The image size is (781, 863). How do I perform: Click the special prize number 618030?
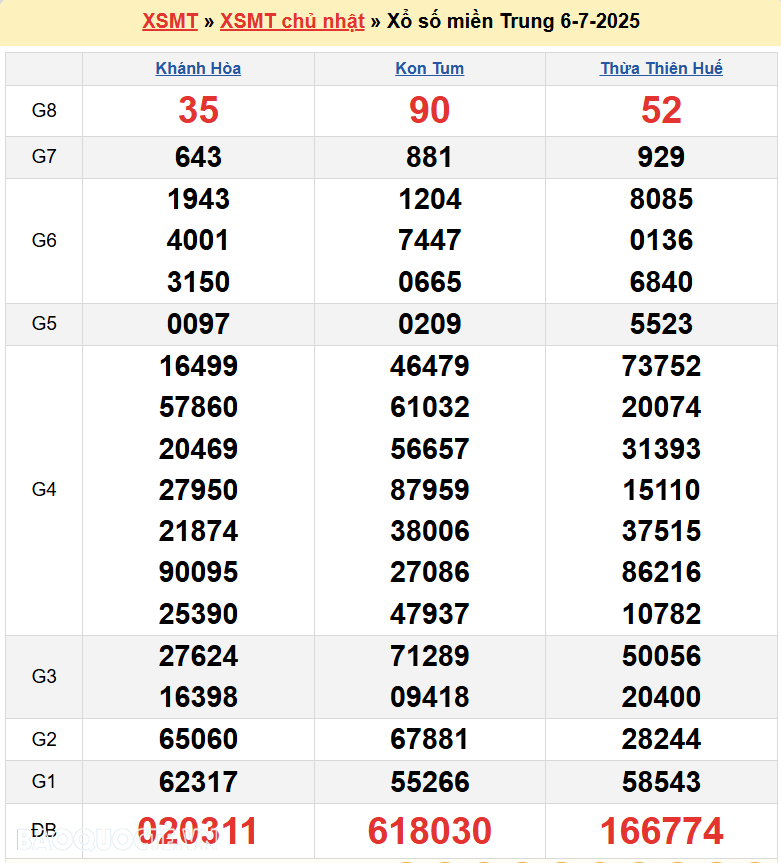[430, 831]
